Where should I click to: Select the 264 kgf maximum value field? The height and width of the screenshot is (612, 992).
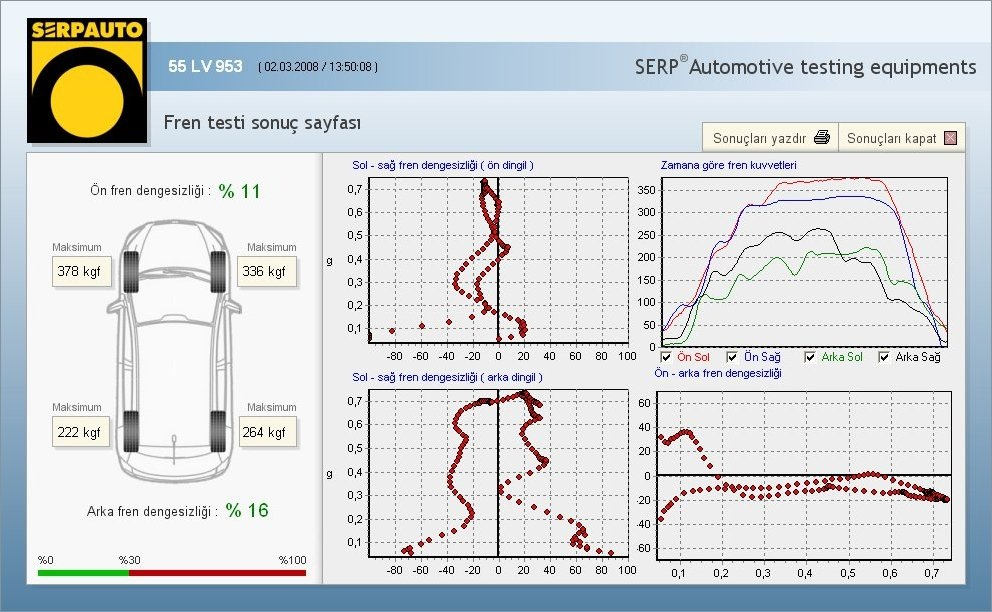coord(267,432)
